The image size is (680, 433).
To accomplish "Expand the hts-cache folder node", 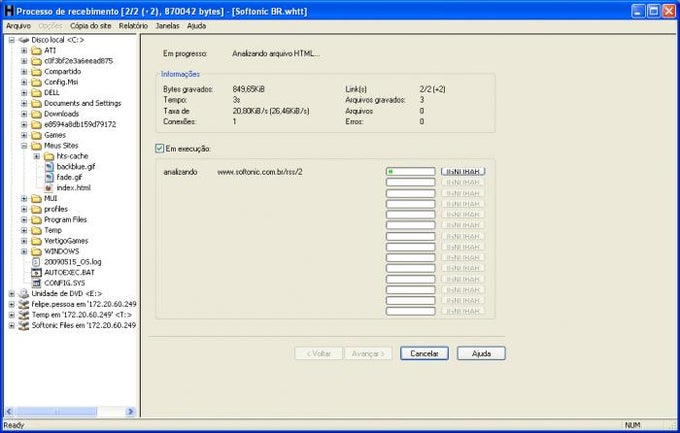I will pyautogui.click(x=37, y=156).
